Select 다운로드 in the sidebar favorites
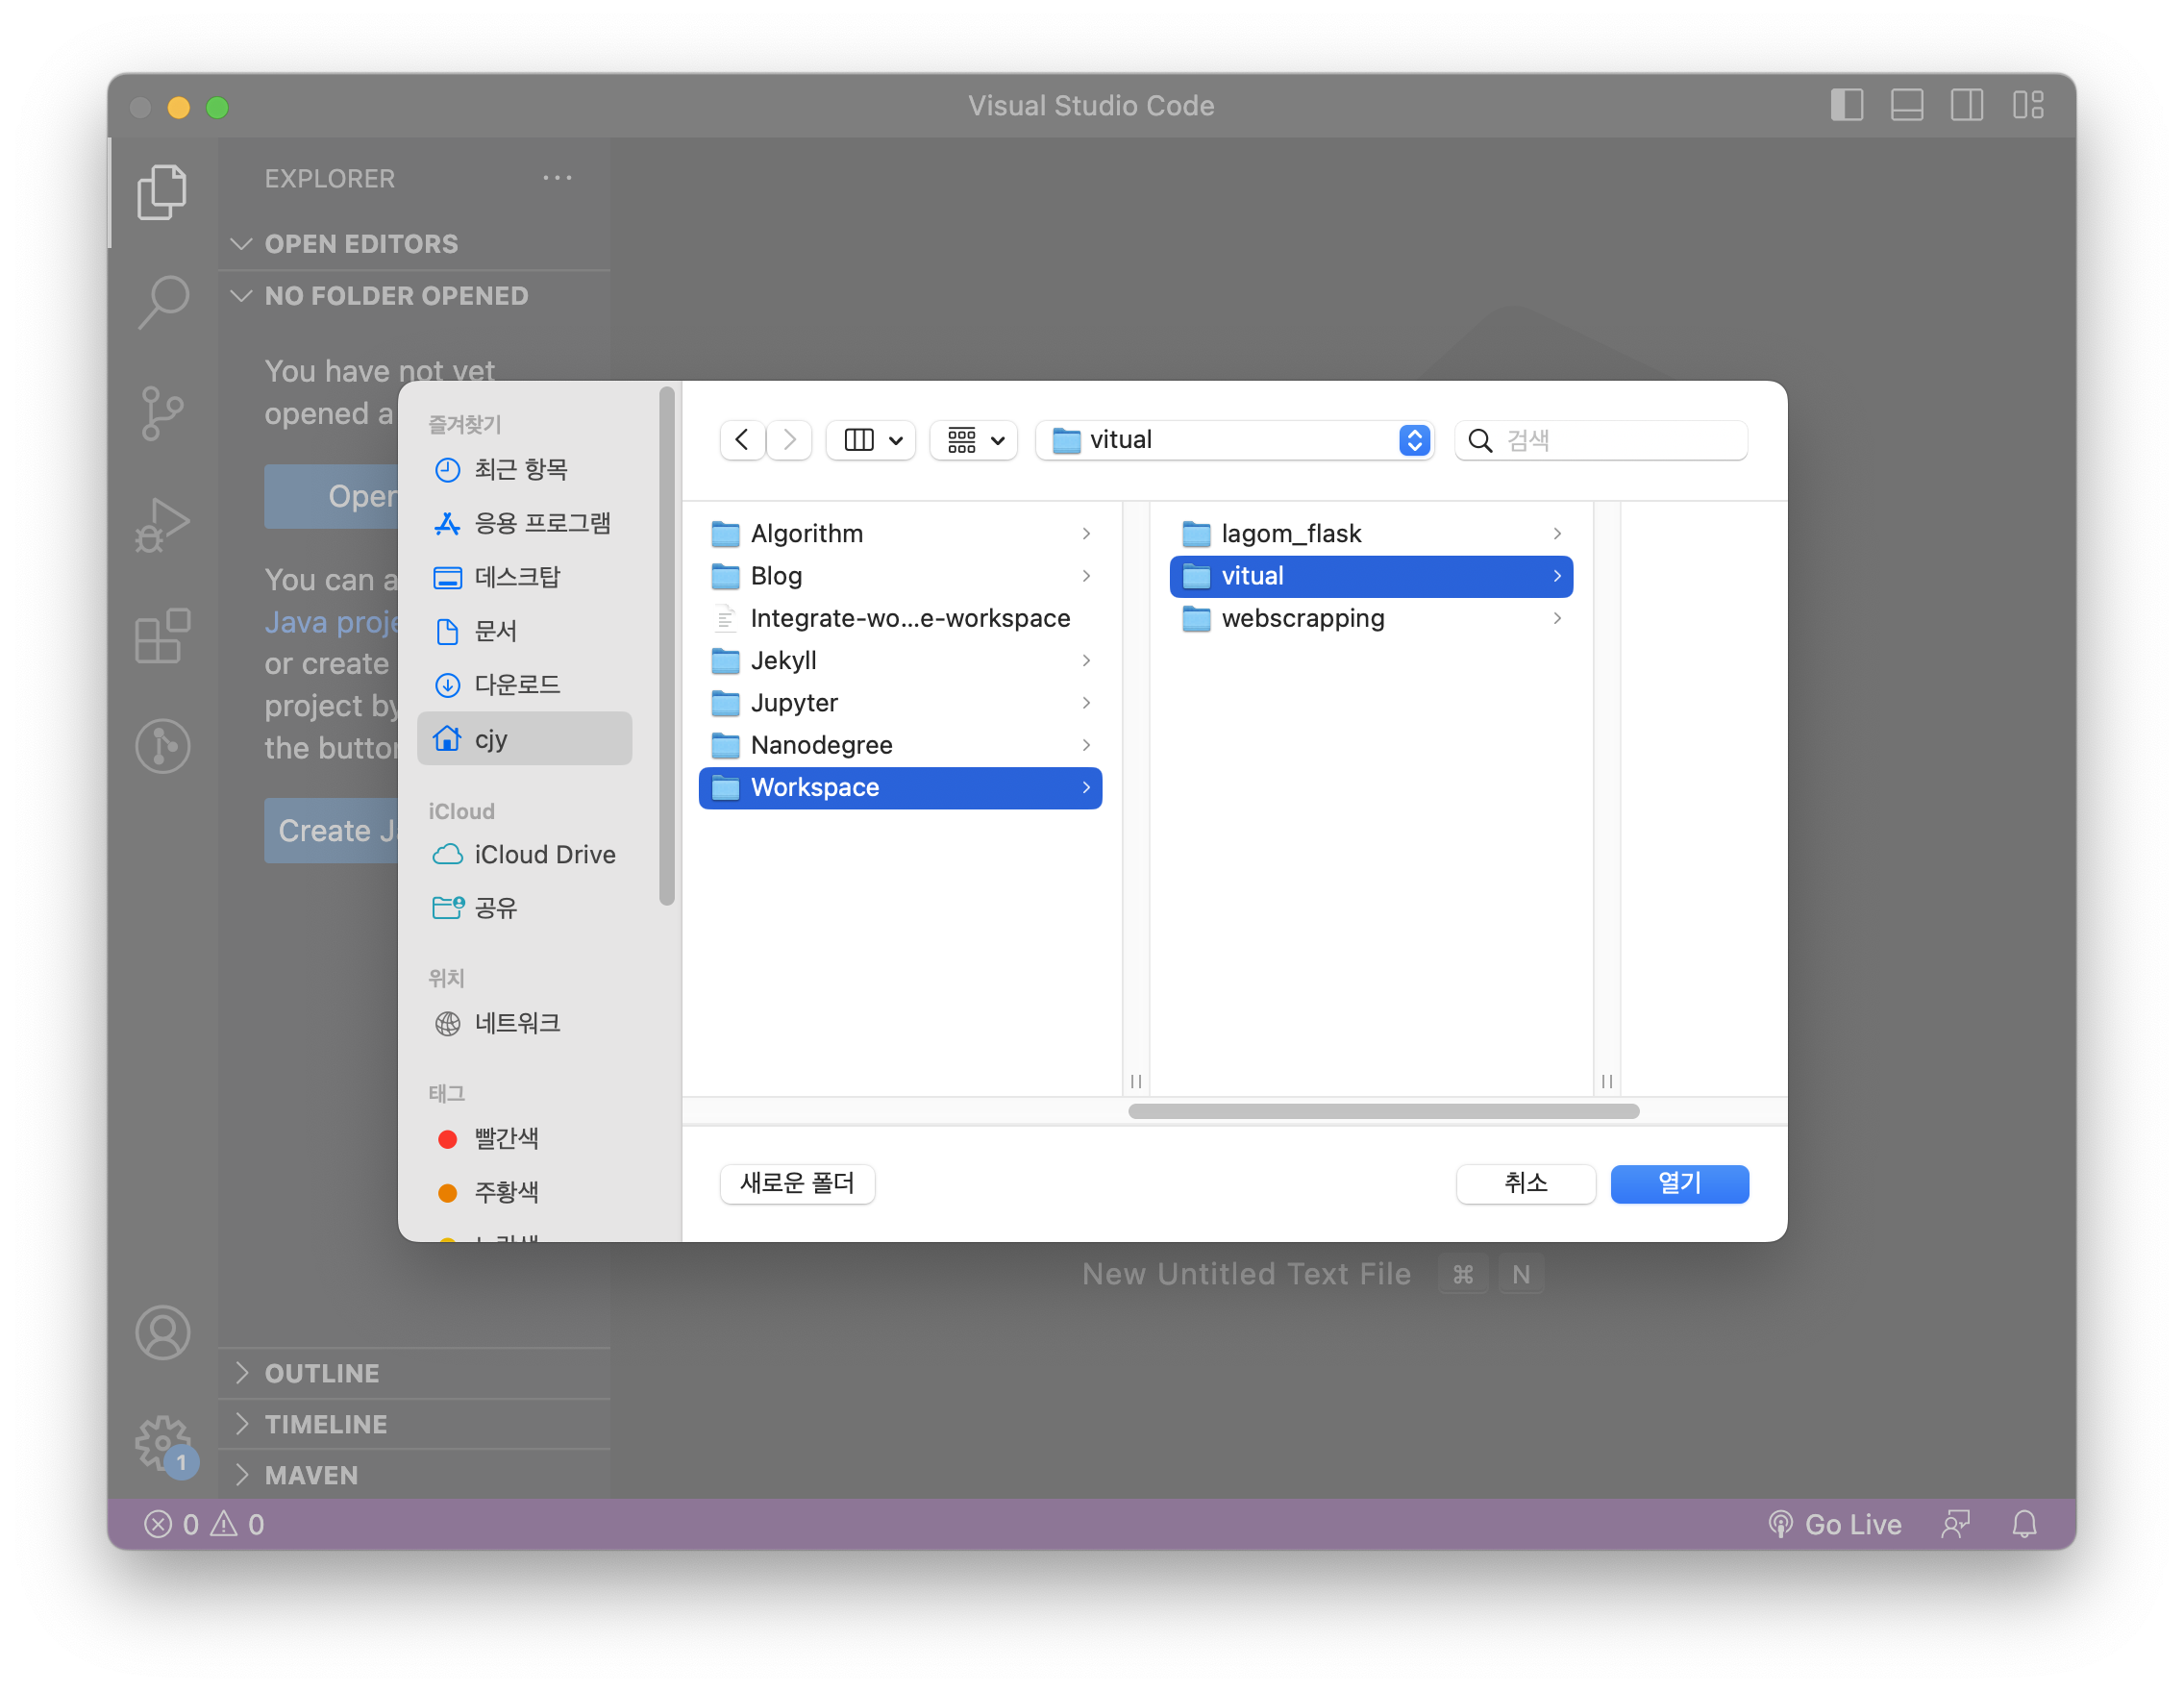The width and height of the screenshot is (2184, 1692). 516,685
